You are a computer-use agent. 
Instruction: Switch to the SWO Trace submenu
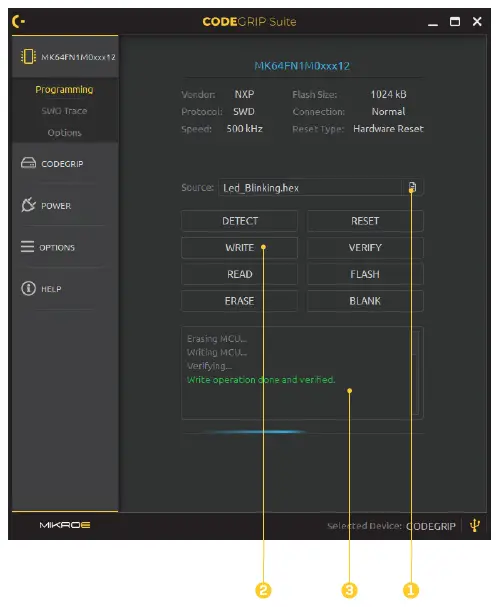64,111
